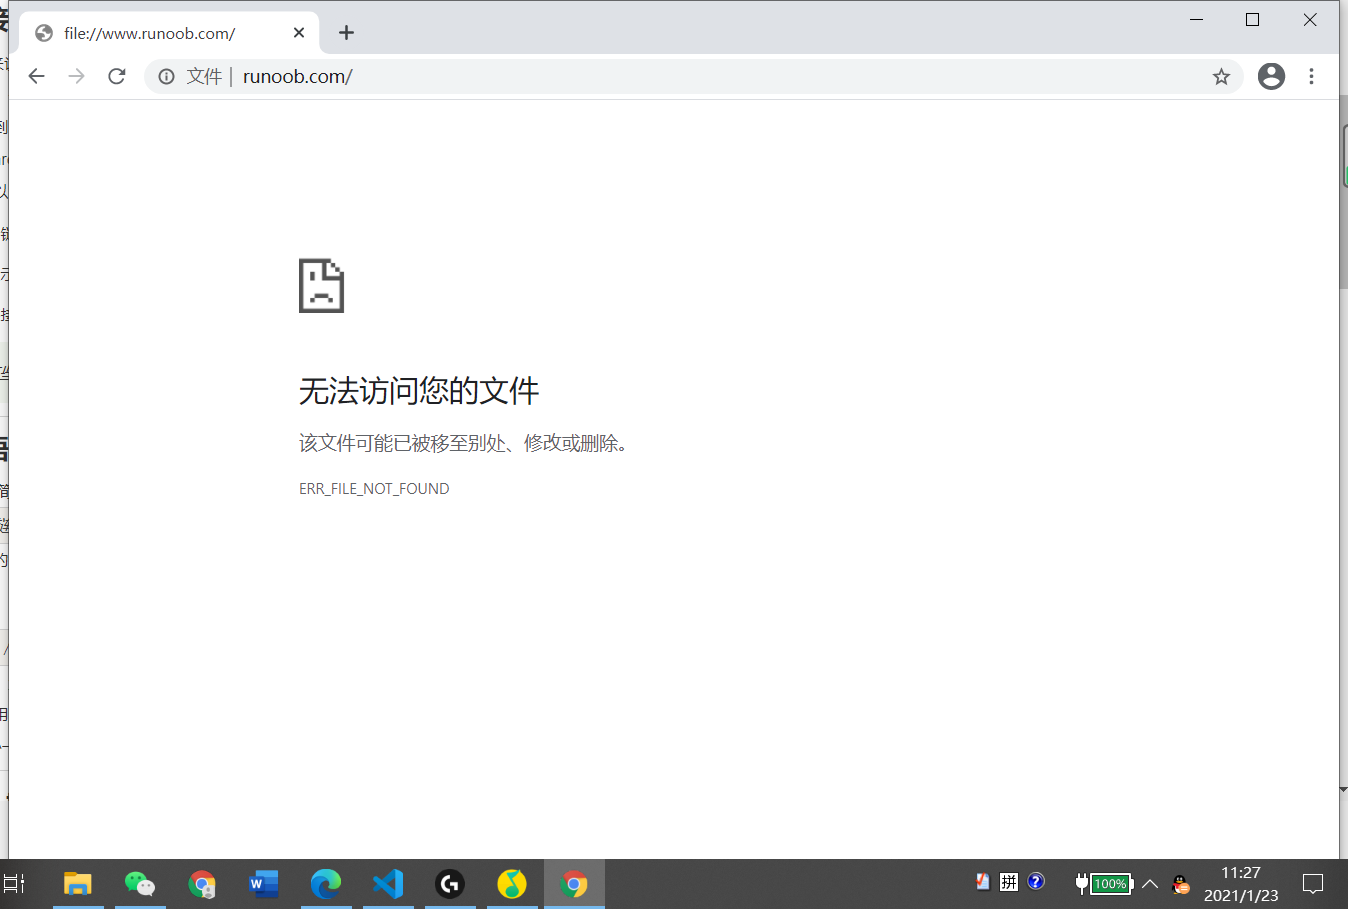Open Visual Studio Code from the taskbar
1348x909 pixels.
click(x=388, y=884)
